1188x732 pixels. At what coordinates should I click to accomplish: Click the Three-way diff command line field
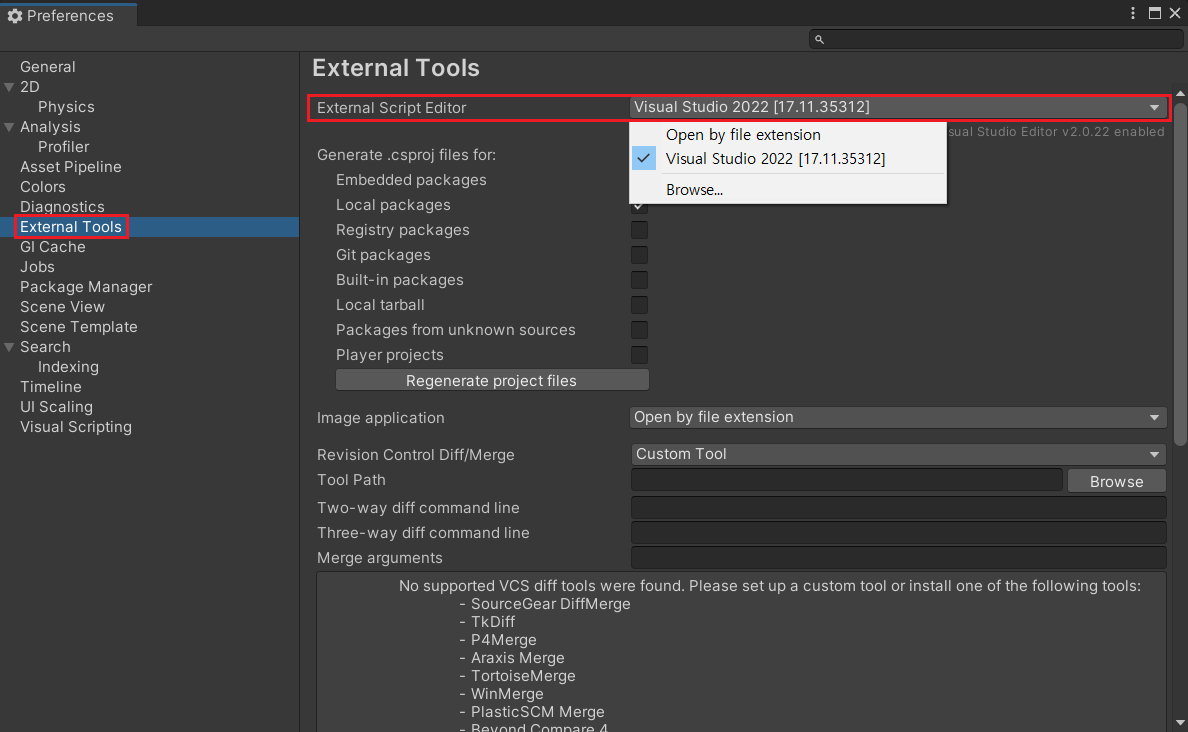click(898, 533)
